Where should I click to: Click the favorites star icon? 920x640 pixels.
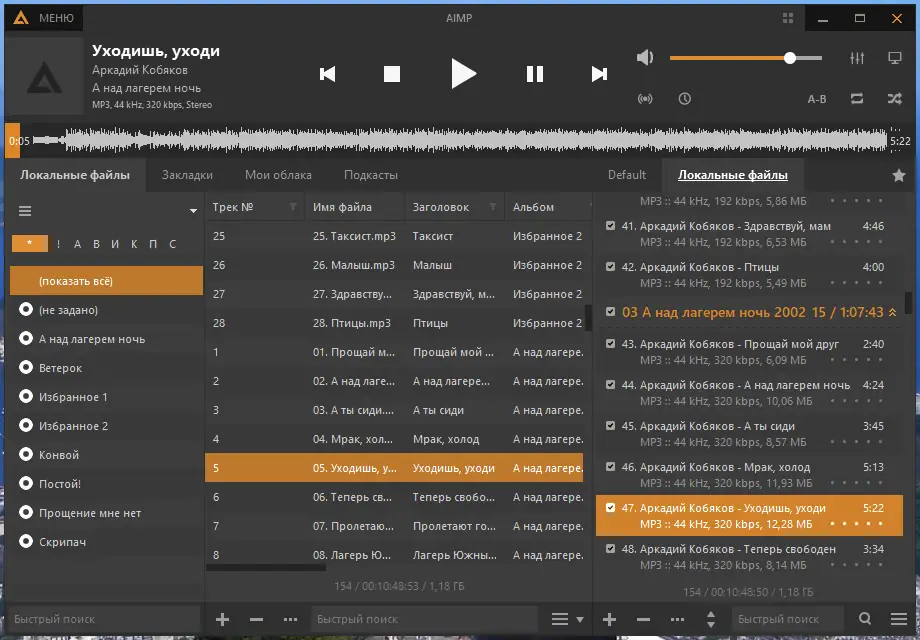pos(898,175)
